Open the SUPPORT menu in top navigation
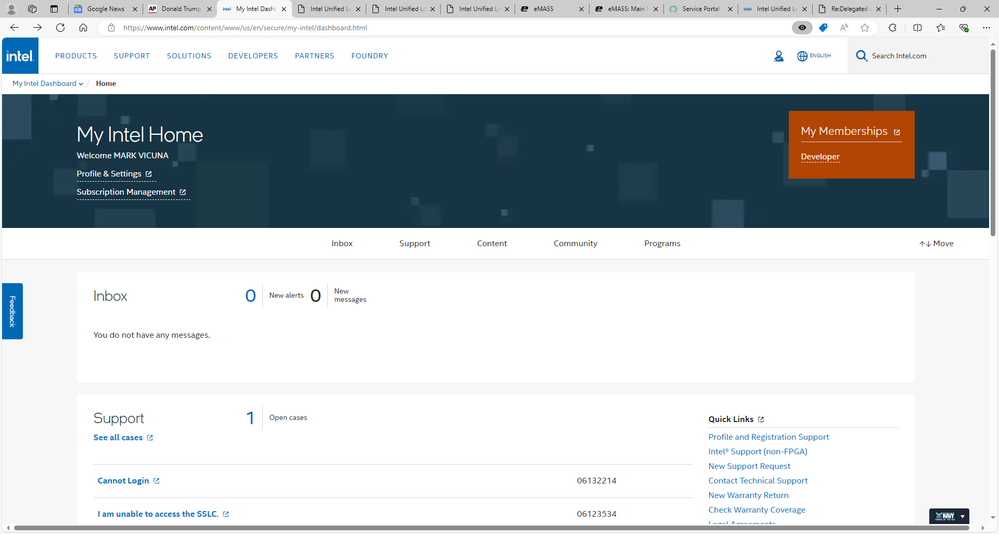 click(132, 56)
